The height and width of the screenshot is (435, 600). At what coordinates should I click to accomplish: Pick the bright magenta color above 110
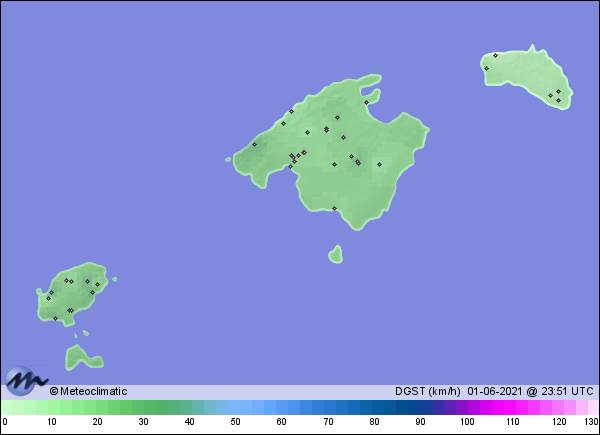tap(509, 407)
